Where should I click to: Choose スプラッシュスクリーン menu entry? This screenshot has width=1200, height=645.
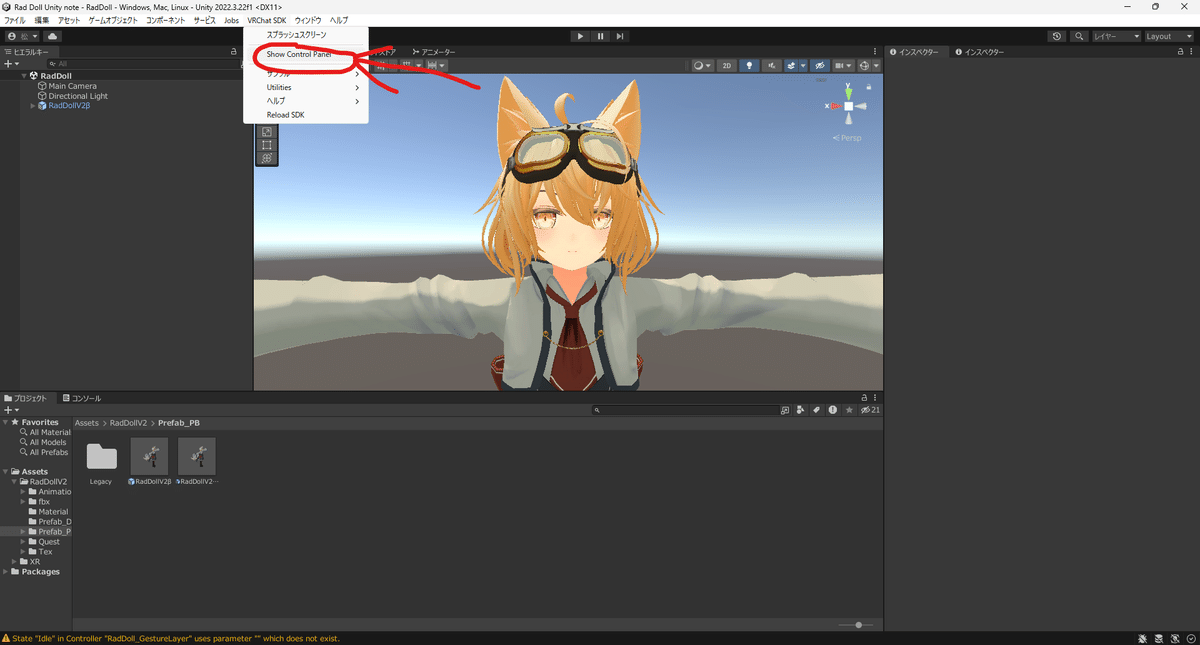(x=306, y=35)
